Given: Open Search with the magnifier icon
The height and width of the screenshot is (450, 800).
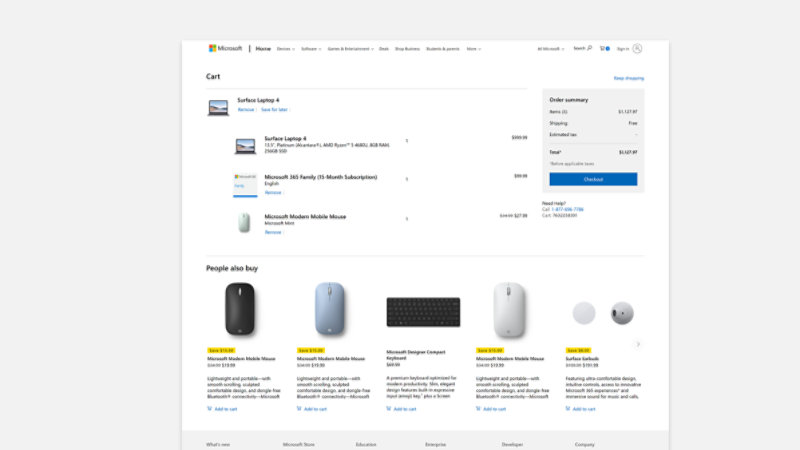Looking at the screenshot, I should 589,48.
